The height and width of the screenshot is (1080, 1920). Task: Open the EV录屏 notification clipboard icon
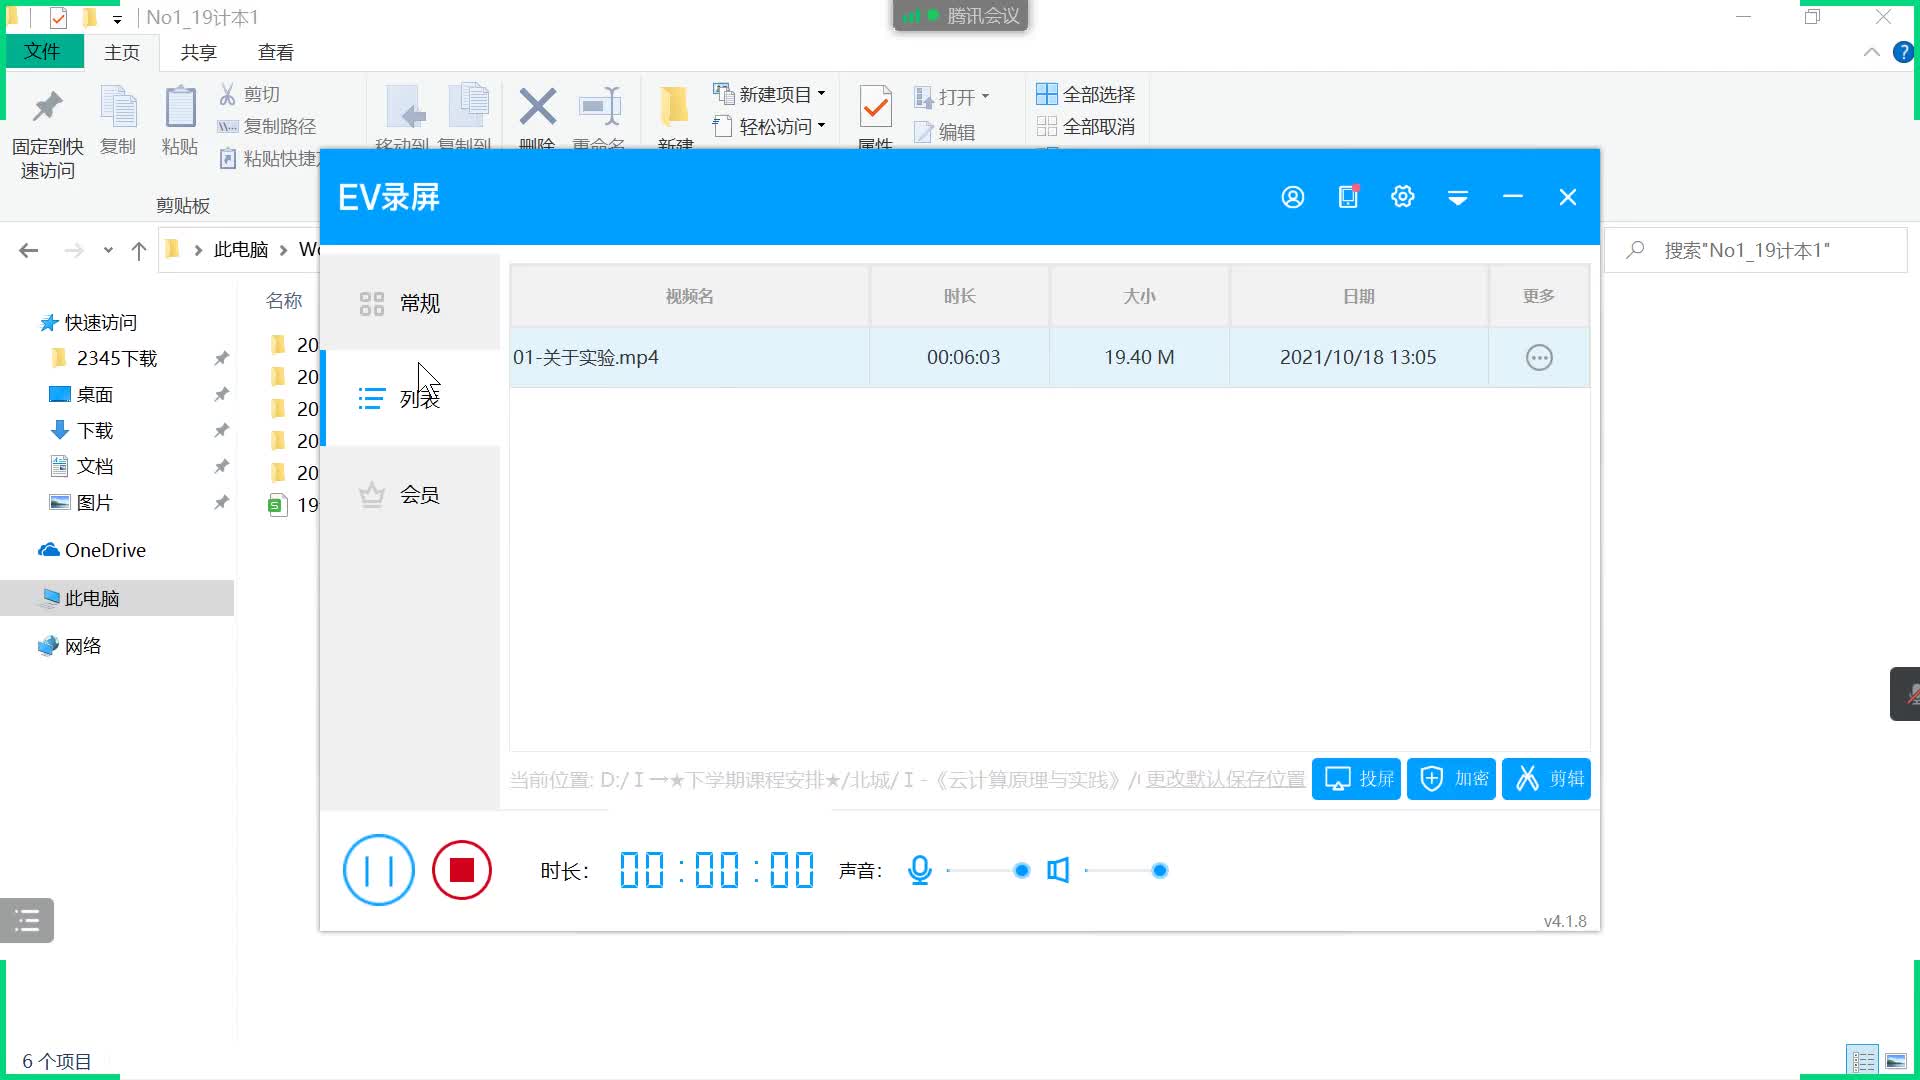pyautogui.click(x=1348, y=197)
